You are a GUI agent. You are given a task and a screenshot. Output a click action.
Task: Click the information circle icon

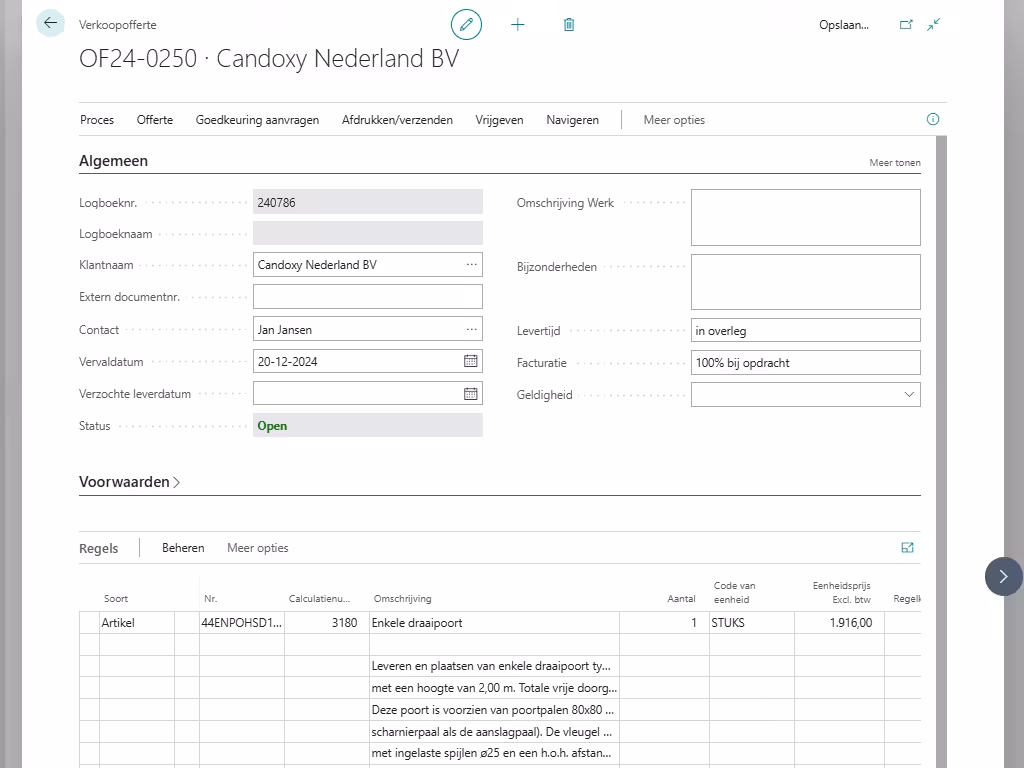(933, 119)
